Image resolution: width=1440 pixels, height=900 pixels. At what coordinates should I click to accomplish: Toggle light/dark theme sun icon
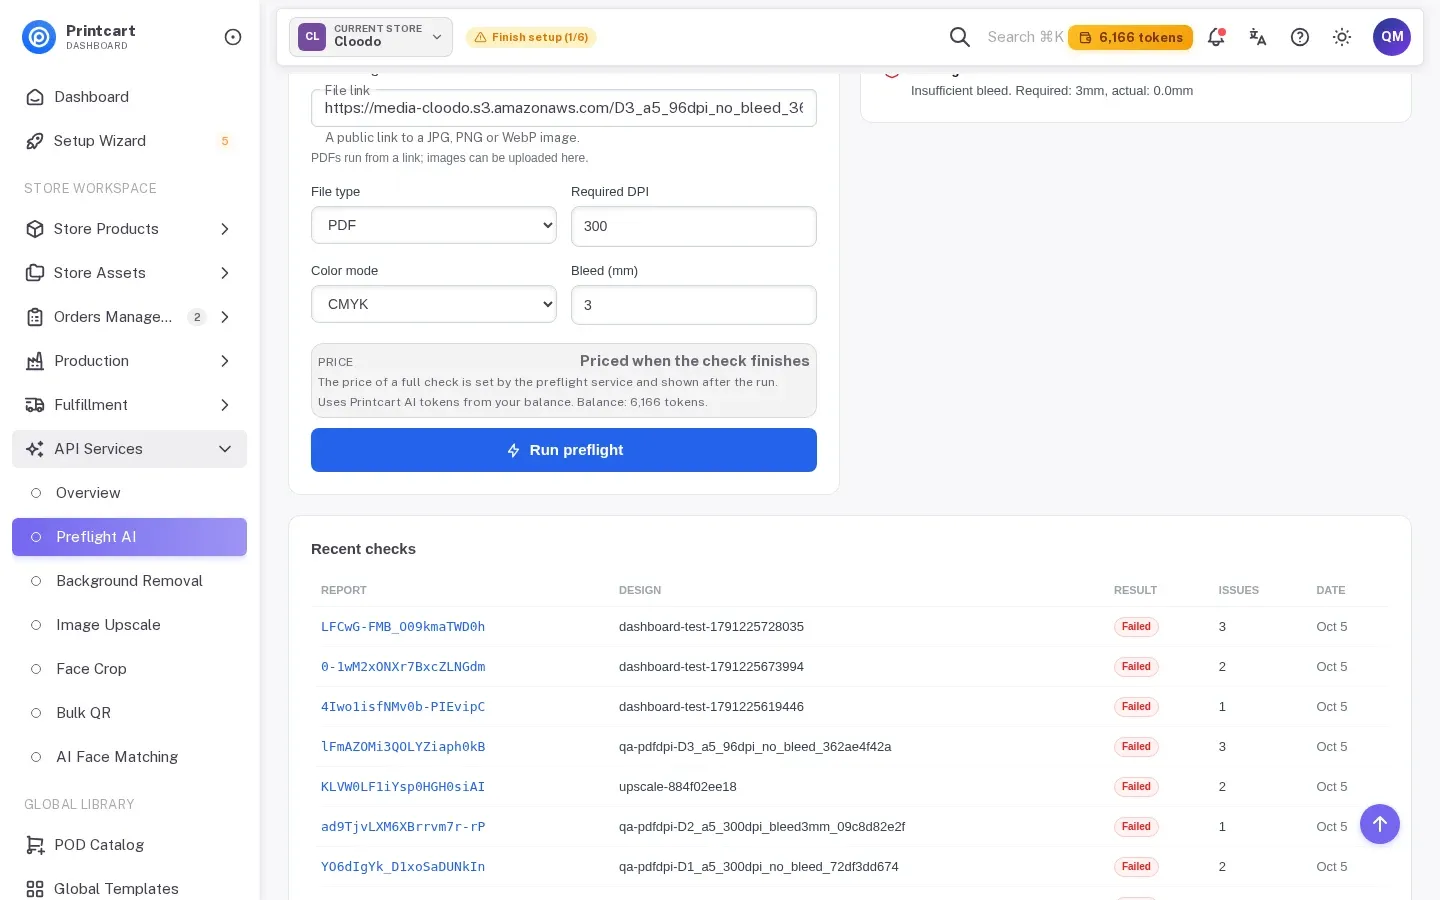point(1342,37)
